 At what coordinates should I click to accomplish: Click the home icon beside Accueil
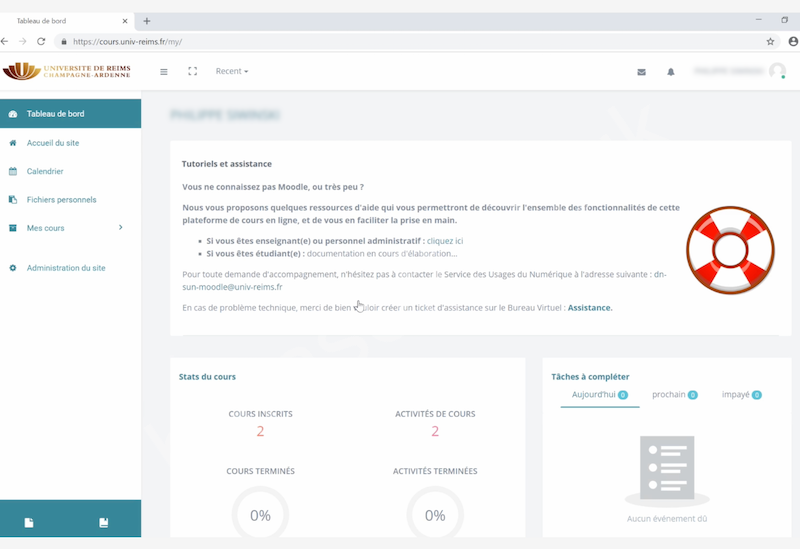(x=13, y=143)
